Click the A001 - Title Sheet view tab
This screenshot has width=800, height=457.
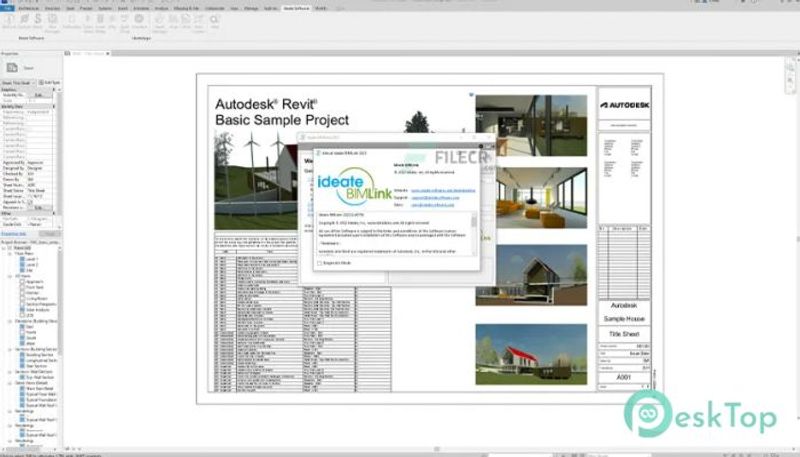coord(88,54)
